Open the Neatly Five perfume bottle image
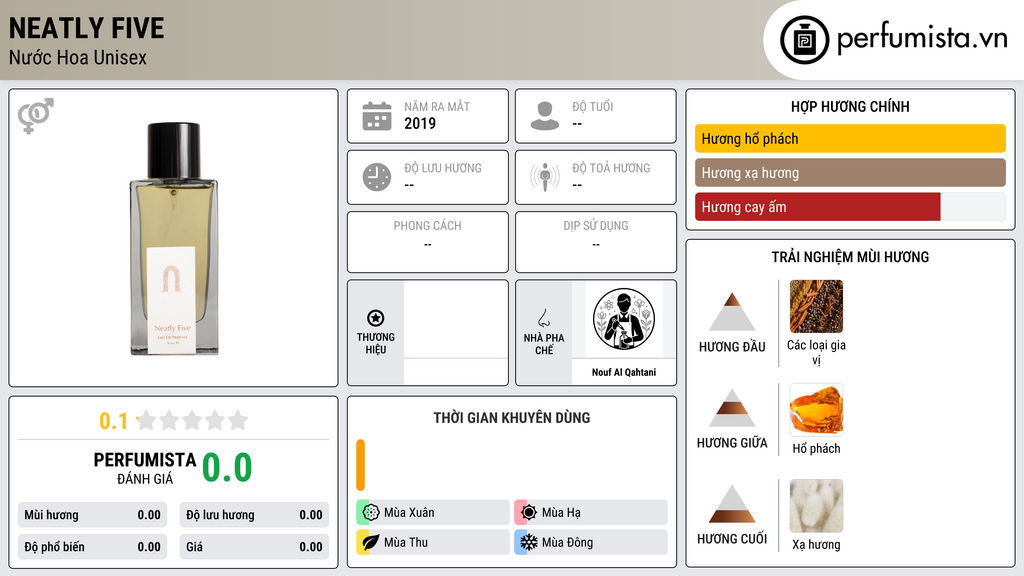This screenshot has height=576, width=1024. (174, 238)
